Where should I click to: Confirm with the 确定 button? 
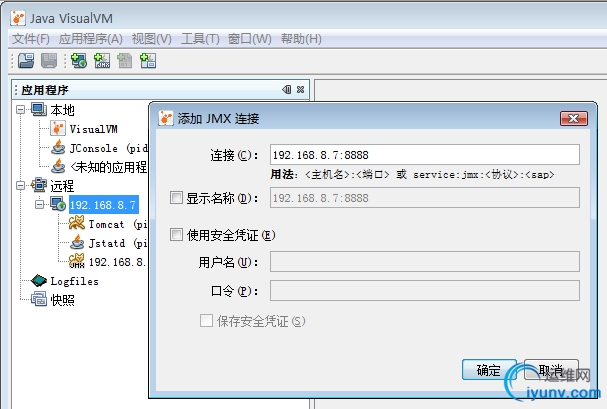pos(489,370)
